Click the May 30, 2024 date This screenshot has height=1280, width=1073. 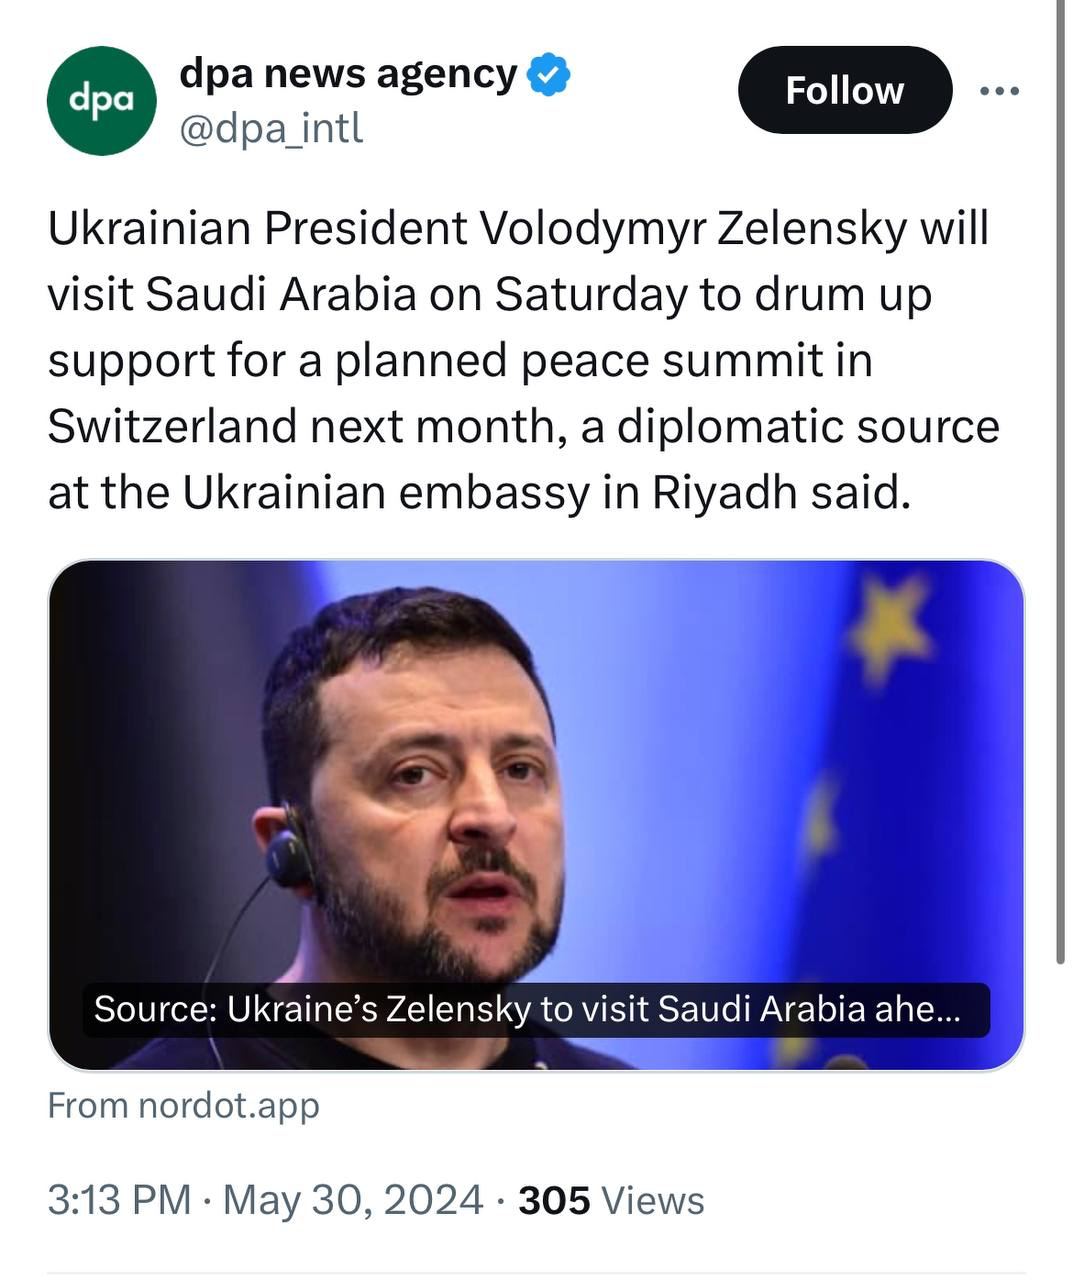click(x=353, y=1200)
